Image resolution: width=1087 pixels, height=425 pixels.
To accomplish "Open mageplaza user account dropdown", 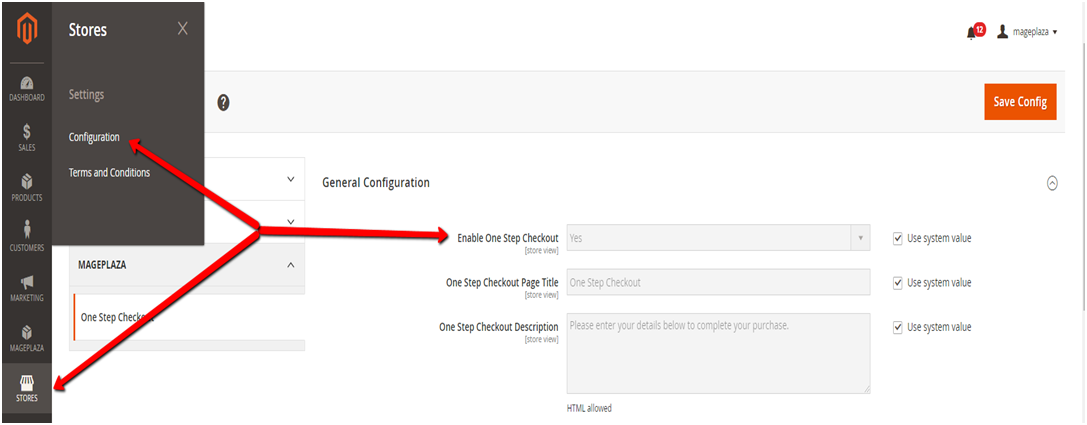I will pos(1028,32).
